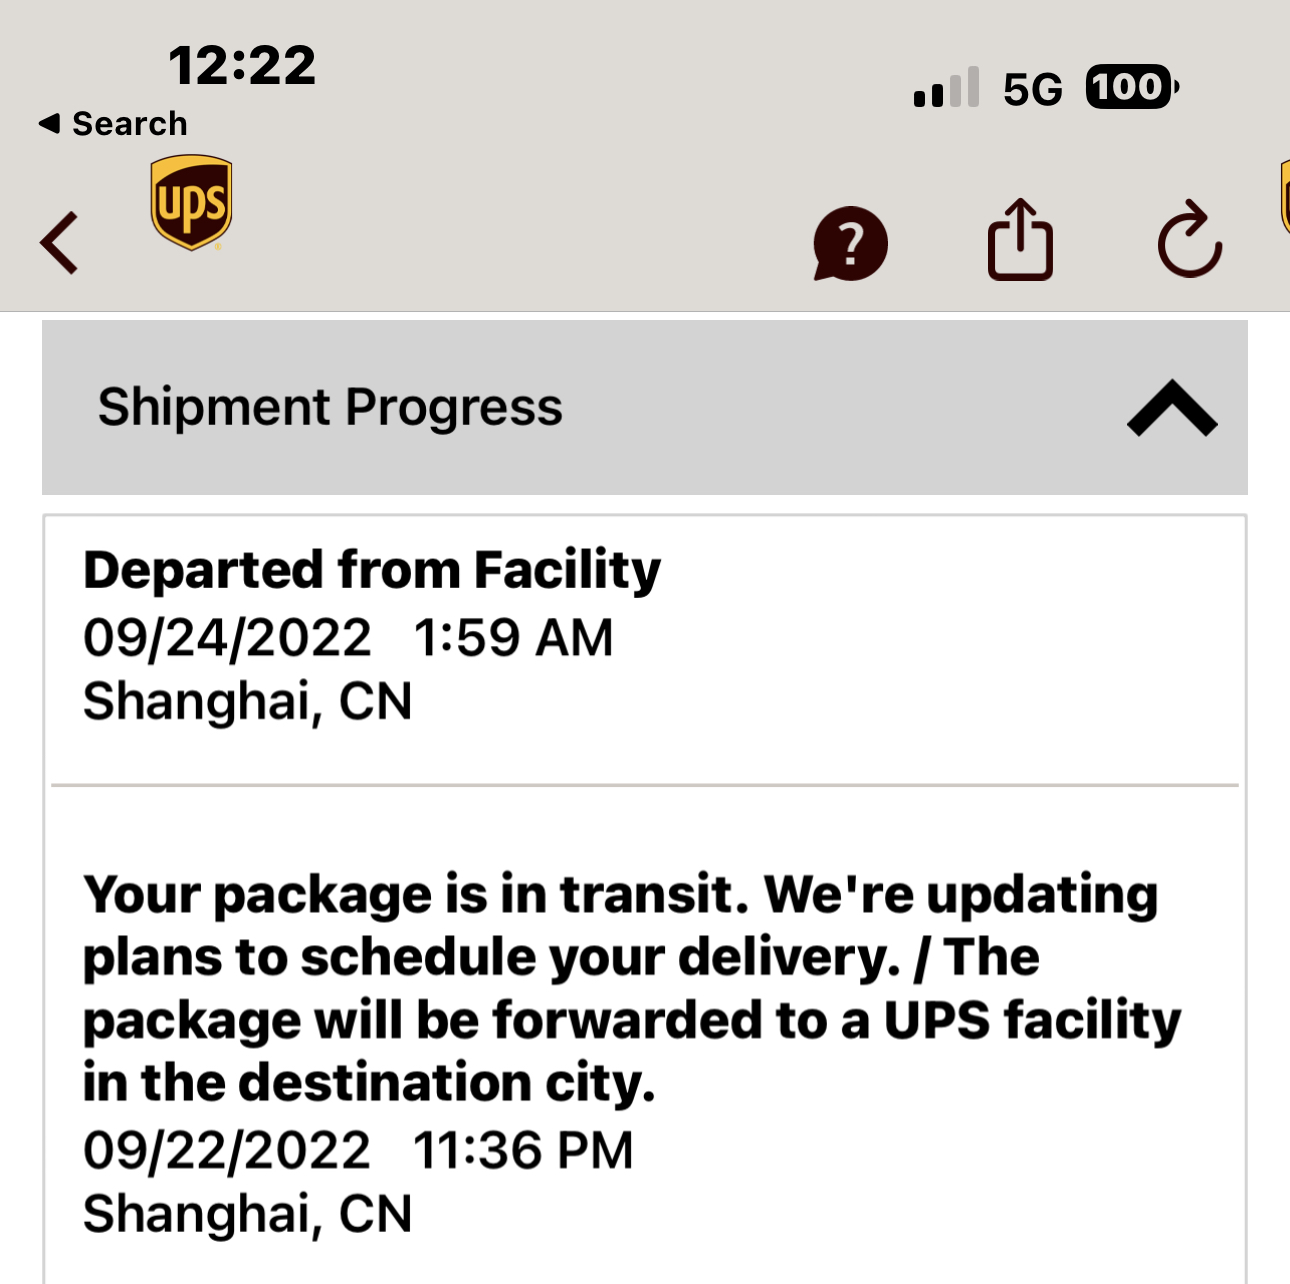1290x1284 pixels.
Task: Tap the small back triangle beside Search
Action: [x=49, y=124]
